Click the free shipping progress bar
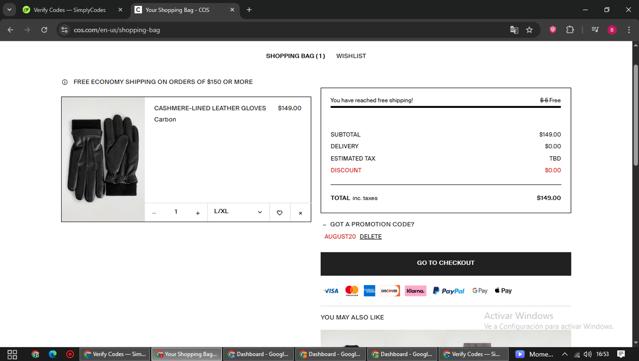This screenshot has height=361, width=639. [445, 107]
